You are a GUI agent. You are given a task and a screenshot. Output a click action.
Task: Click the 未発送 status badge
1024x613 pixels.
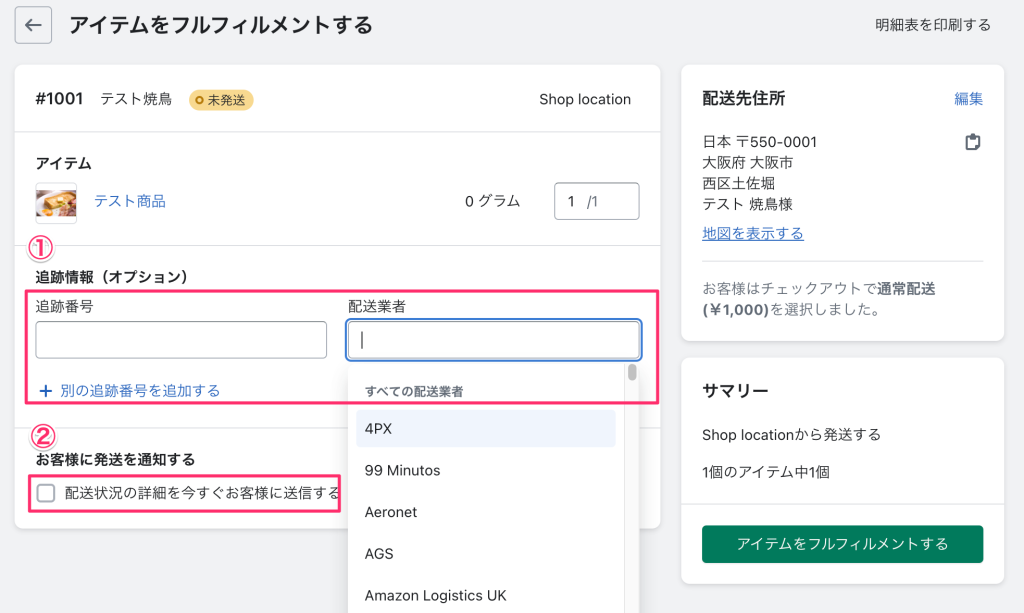(x=221, y=101)
